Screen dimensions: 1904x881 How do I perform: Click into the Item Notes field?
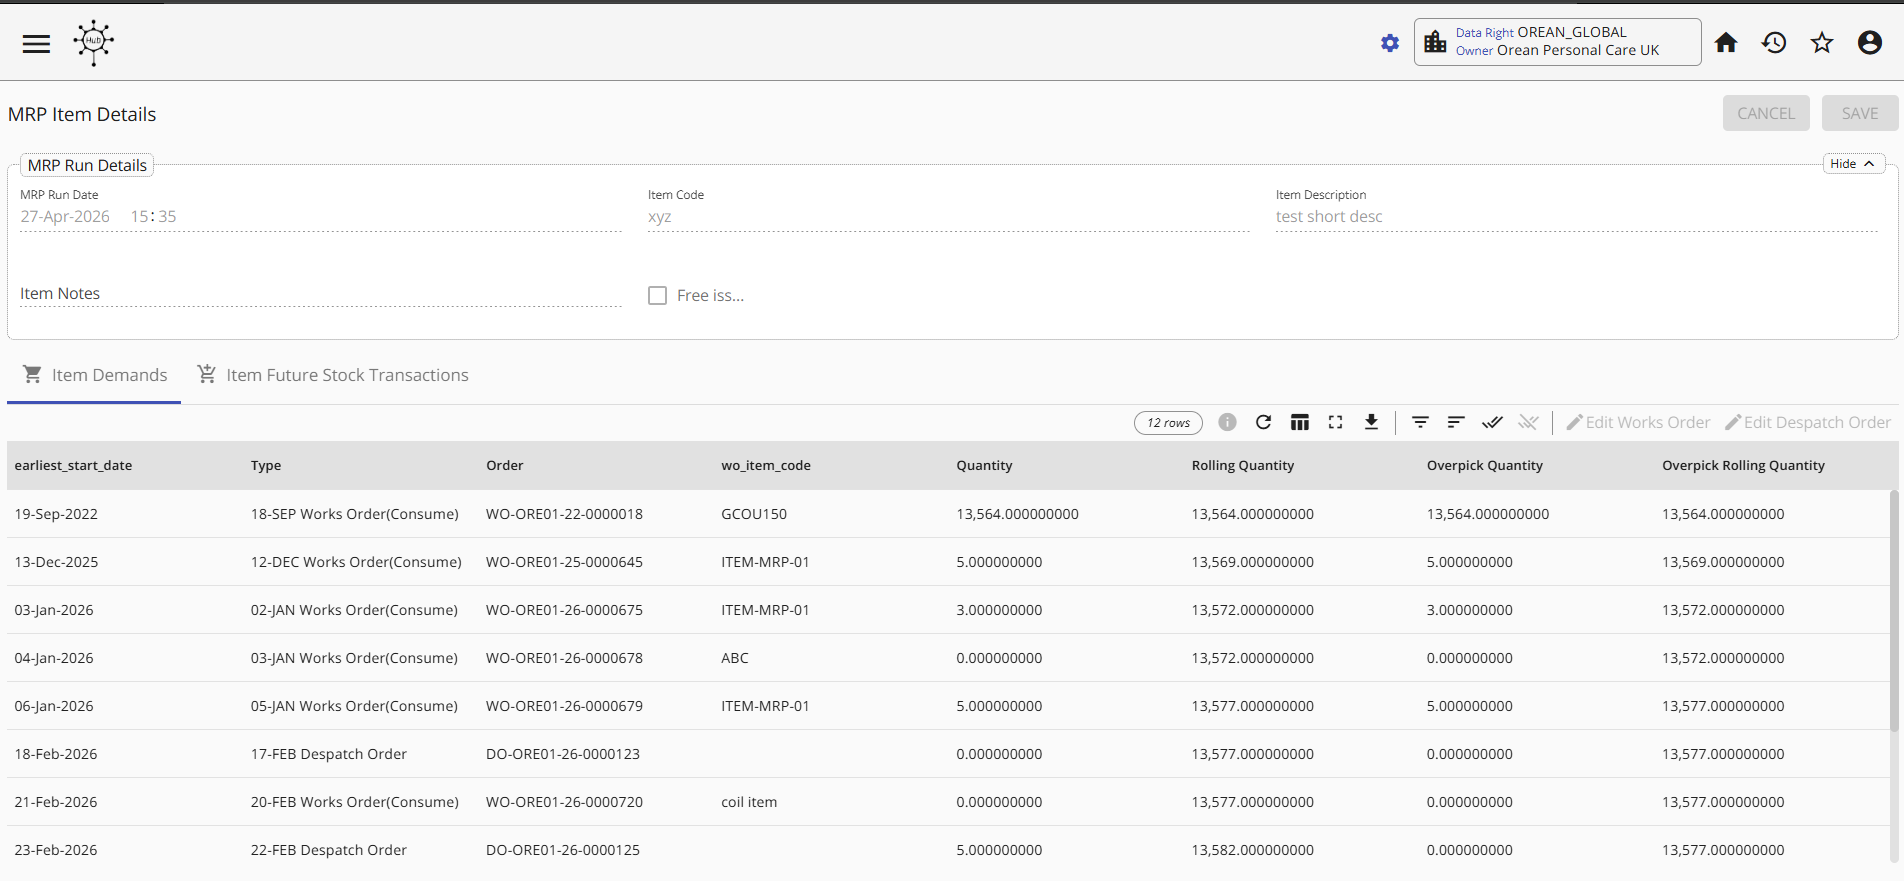[321, 293]
